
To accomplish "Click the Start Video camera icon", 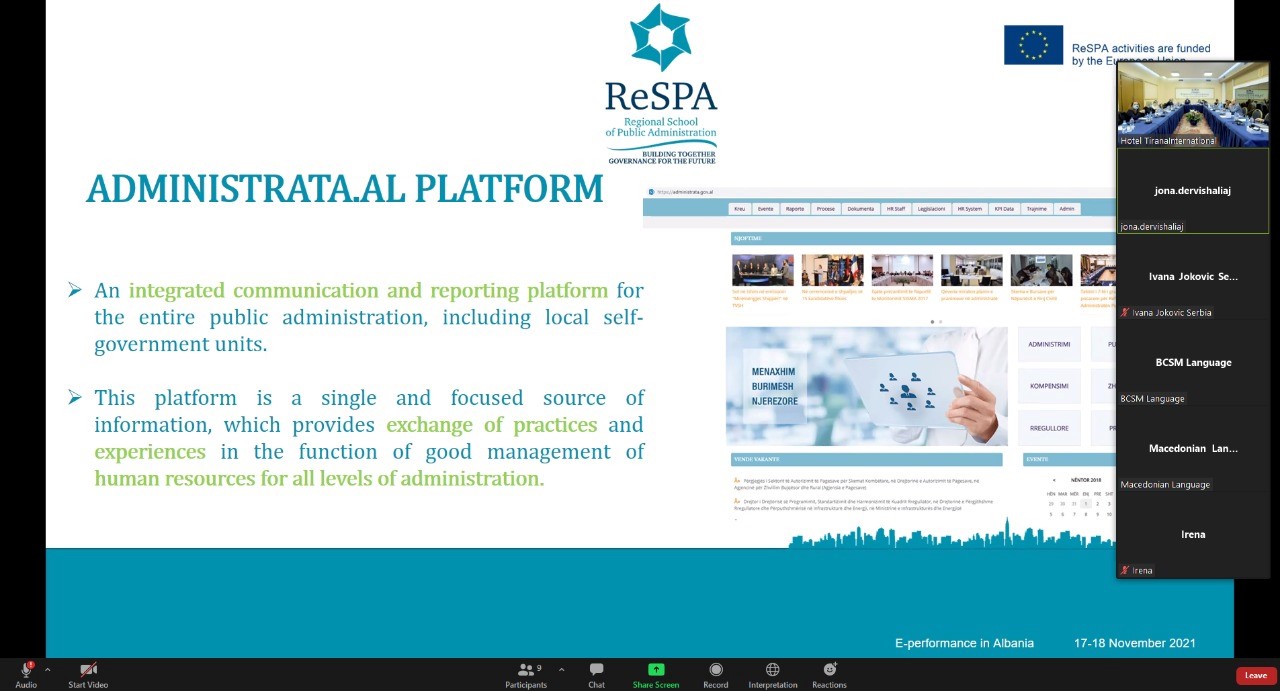I will [x=88, y=670].
